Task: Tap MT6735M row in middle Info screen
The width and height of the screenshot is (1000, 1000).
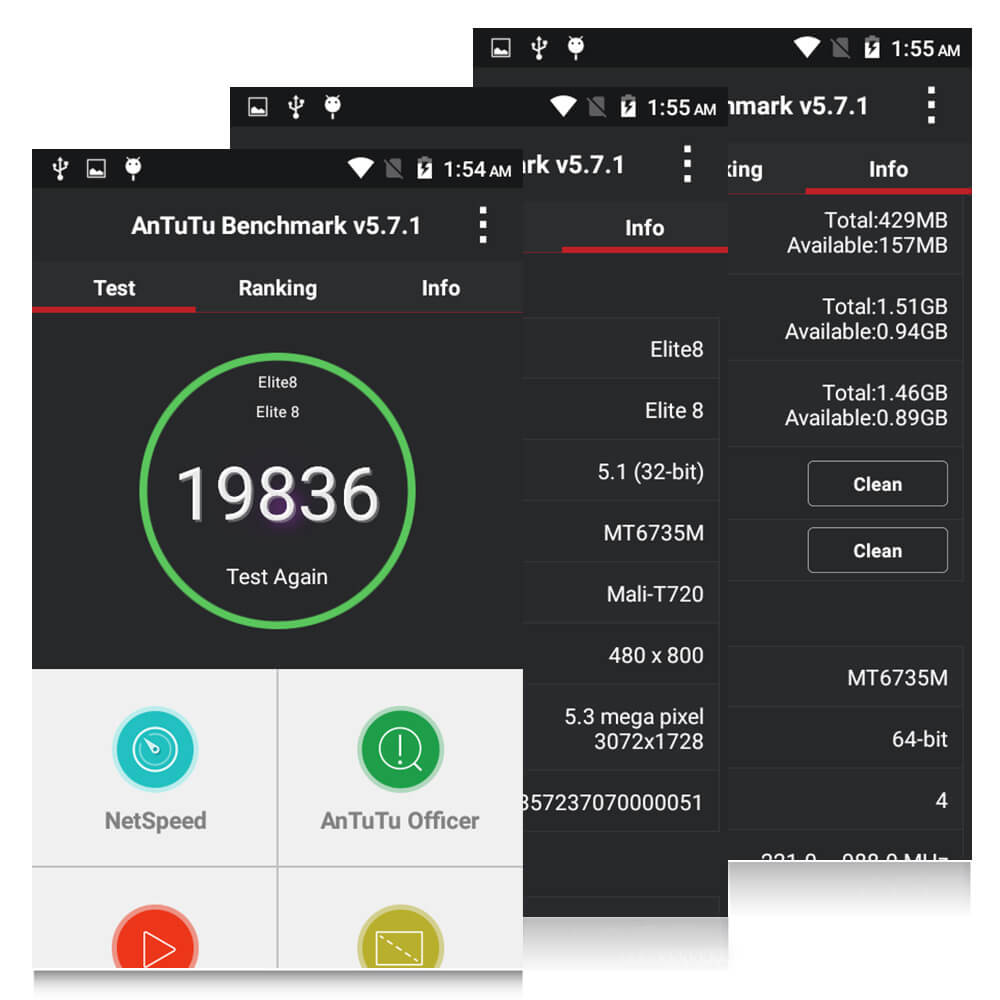Action: pos(621,533)
